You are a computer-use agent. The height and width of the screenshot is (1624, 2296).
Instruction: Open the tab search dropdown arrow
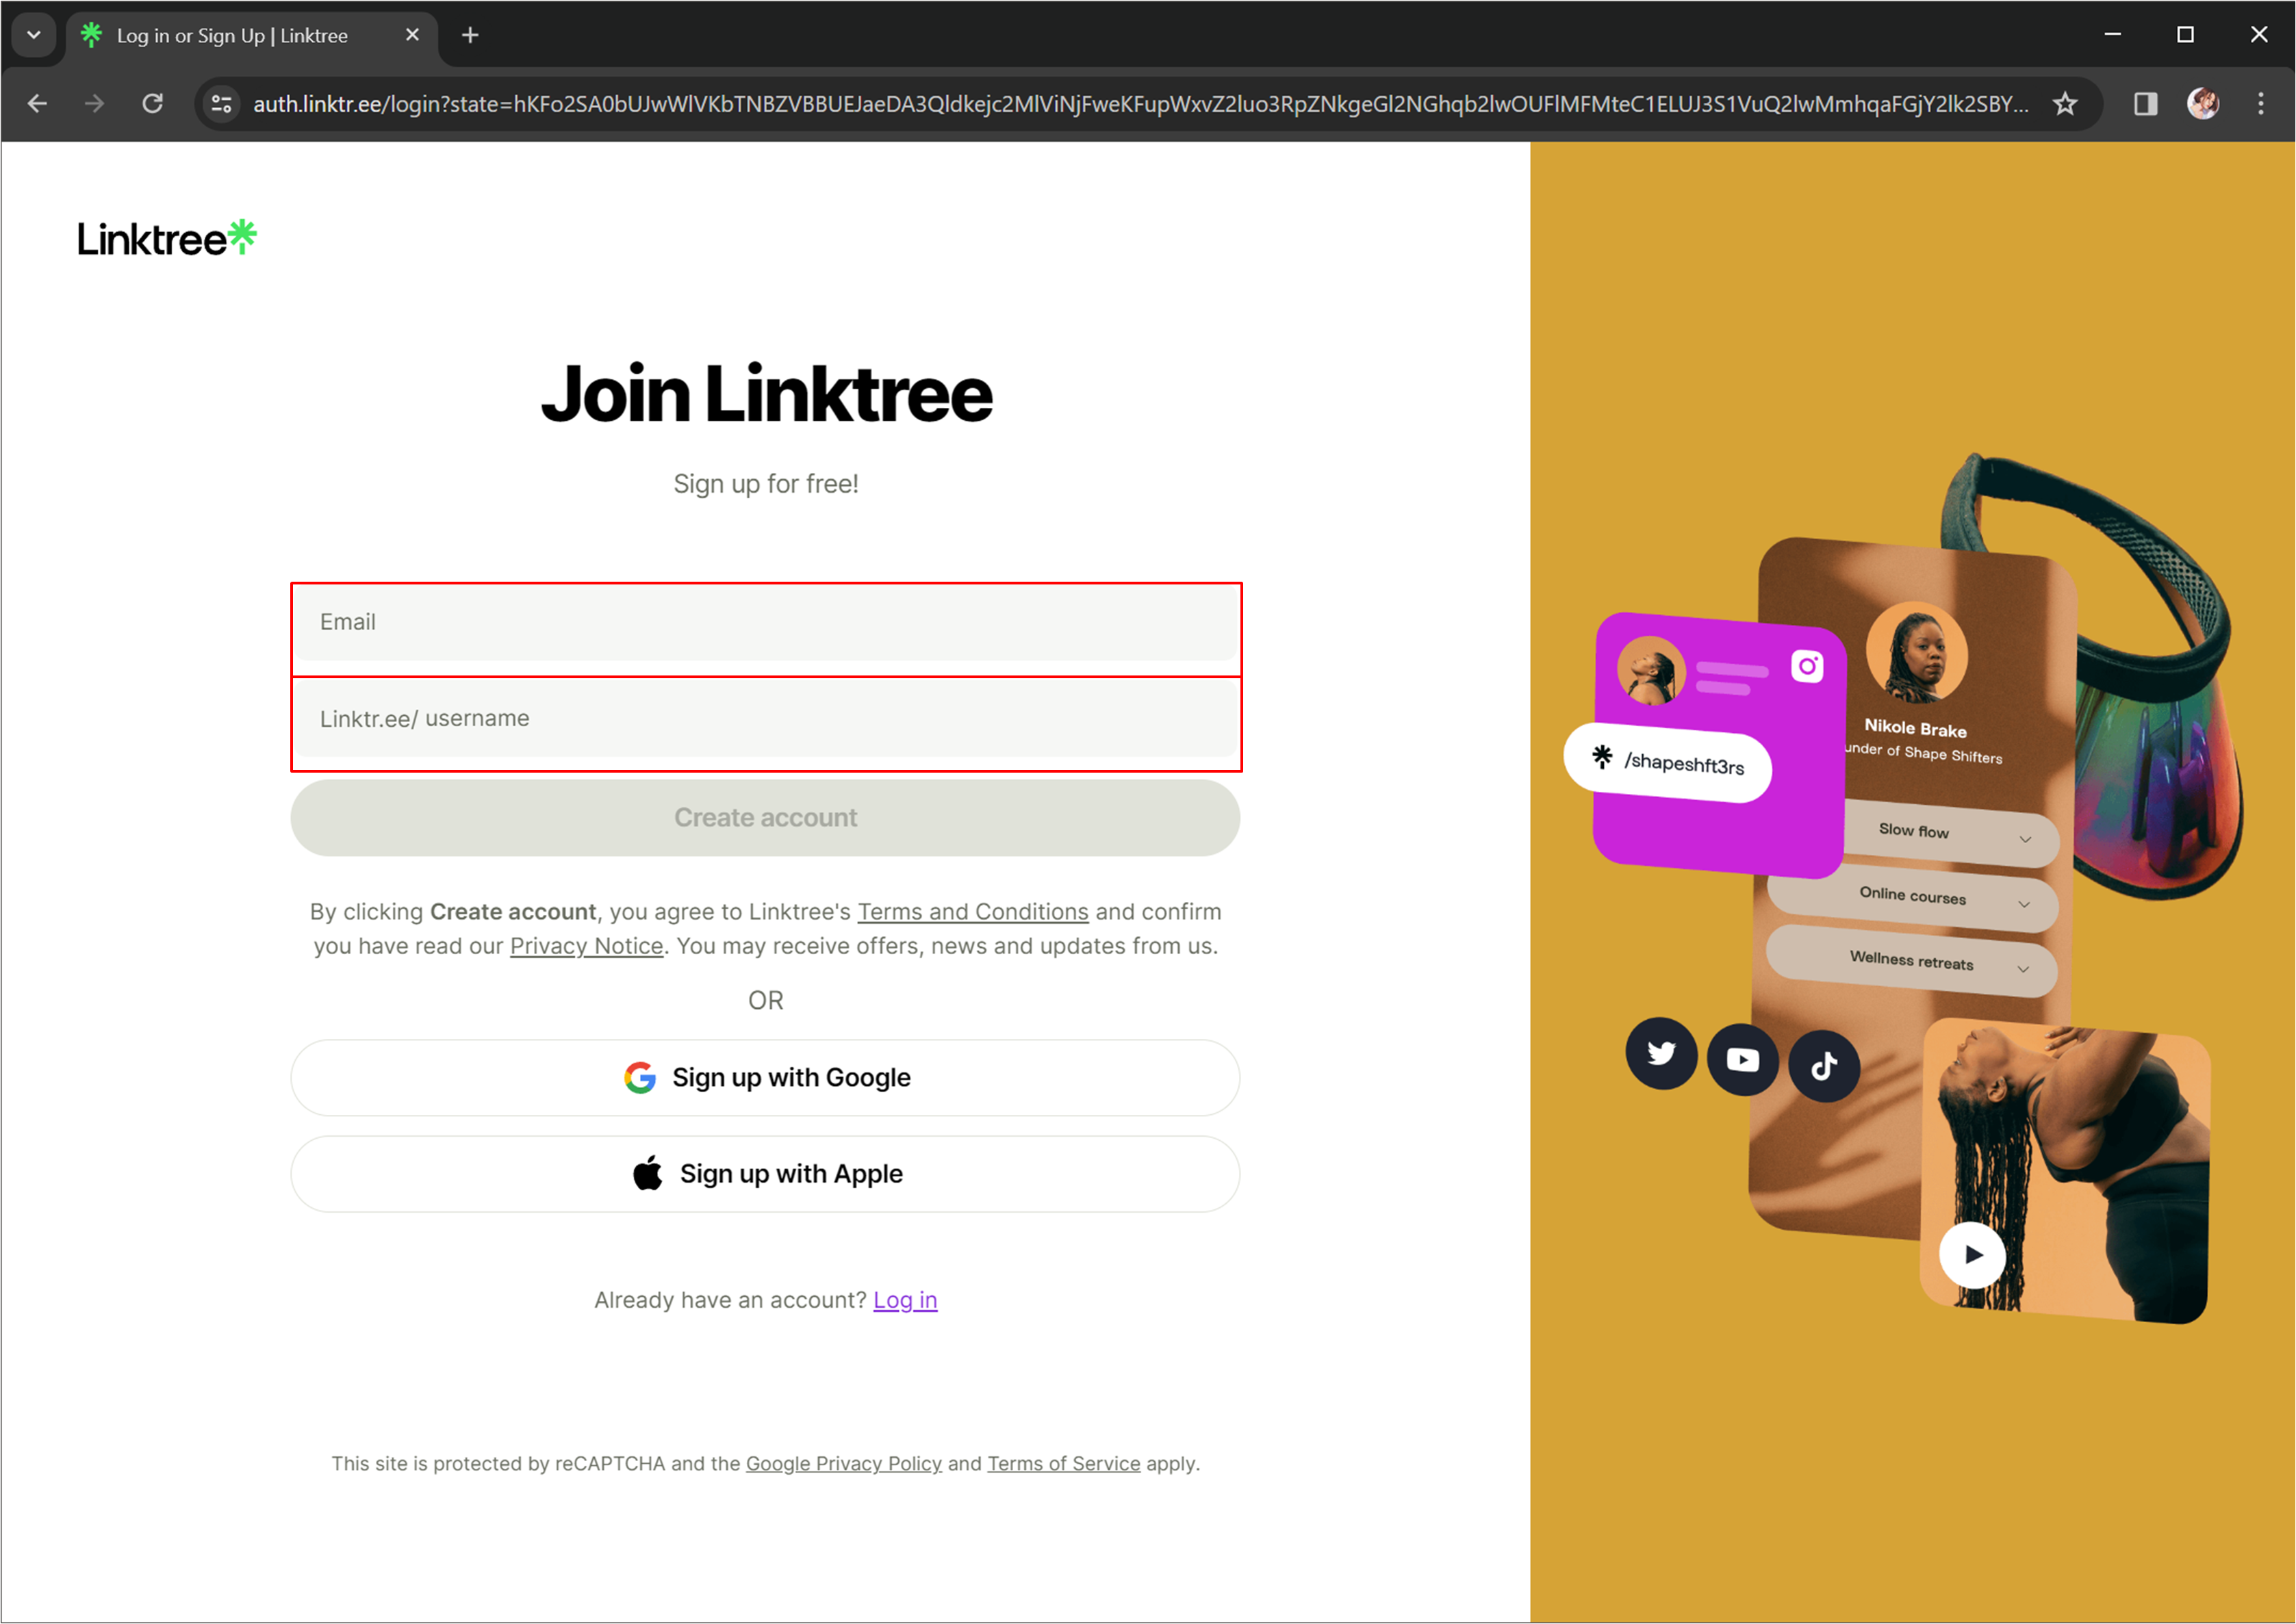coord(34,35)
